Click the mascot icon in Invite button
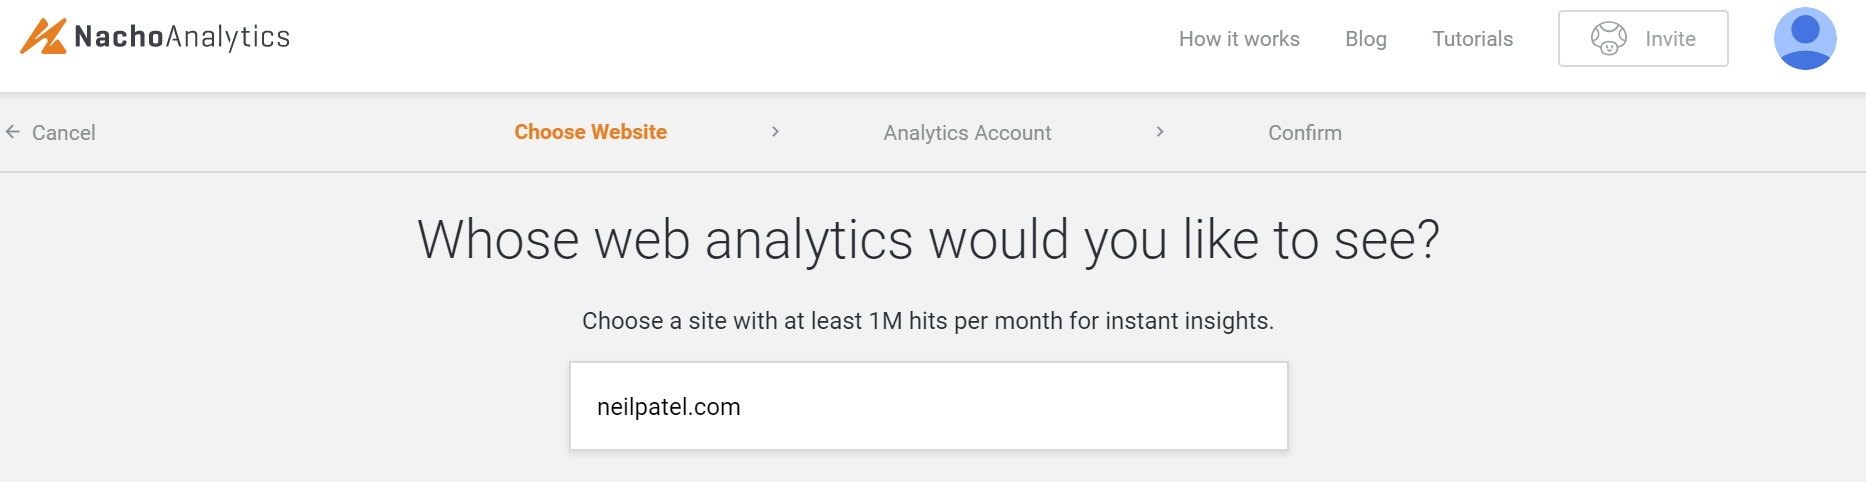The height and width of the screenshot is (482, 1866). click(x=1608, y=39)
